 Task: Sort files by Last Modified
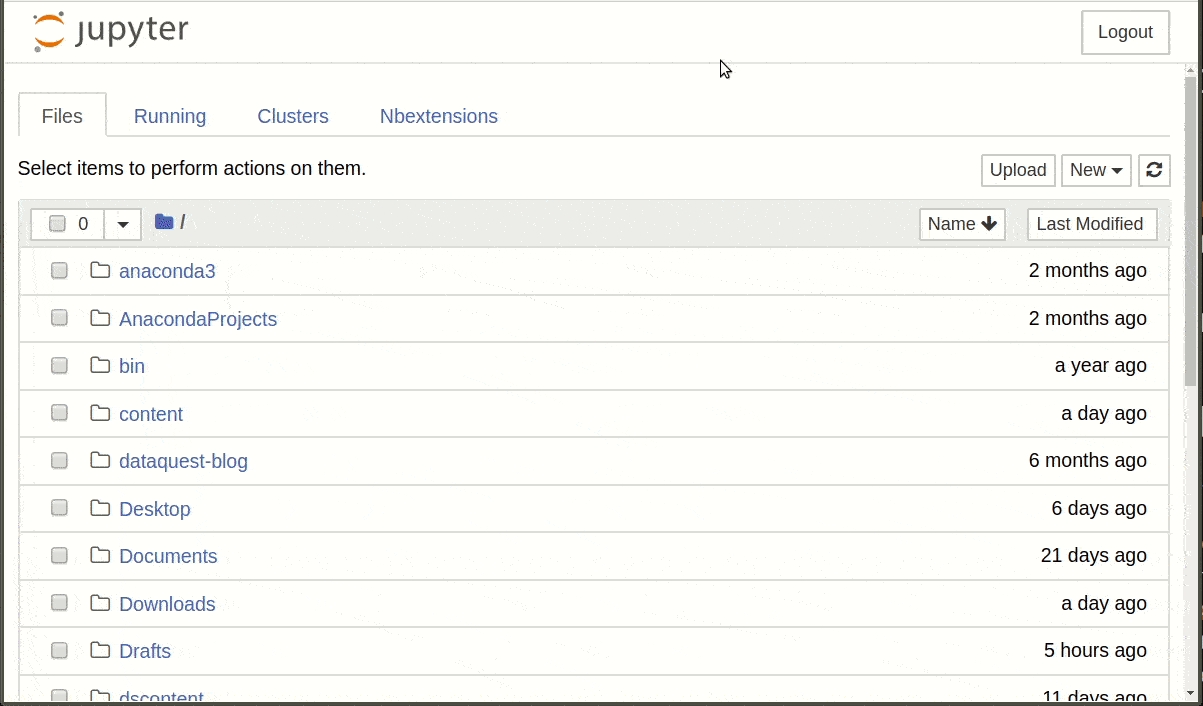pyautogui.click(x=1091, y=224)
